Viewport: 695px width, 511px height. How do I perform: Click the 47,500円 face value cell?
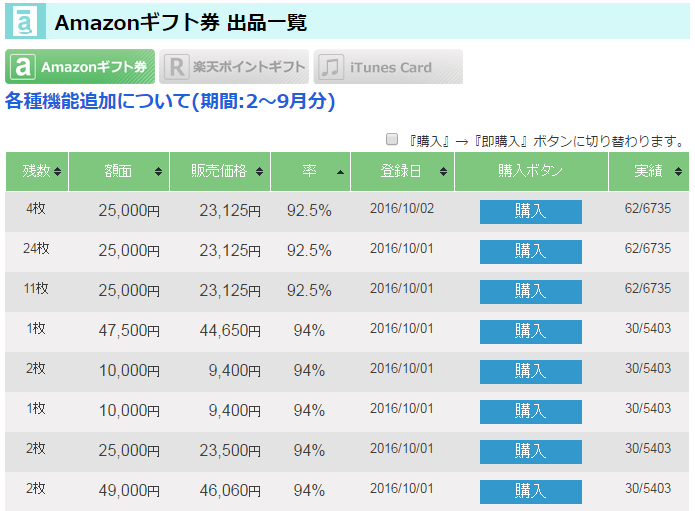129,331
